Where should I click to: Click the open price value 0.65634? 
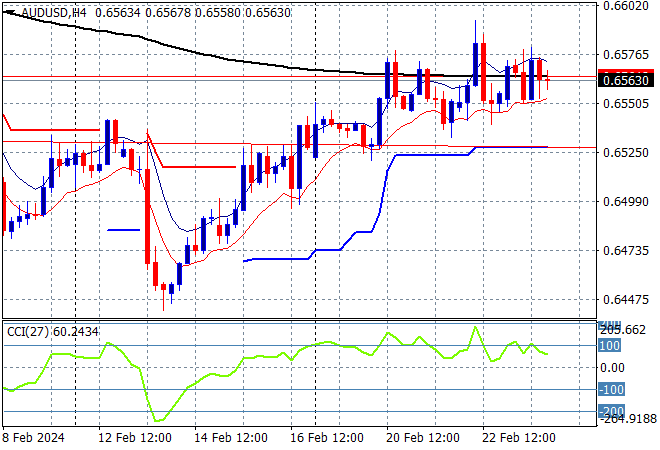118,13
